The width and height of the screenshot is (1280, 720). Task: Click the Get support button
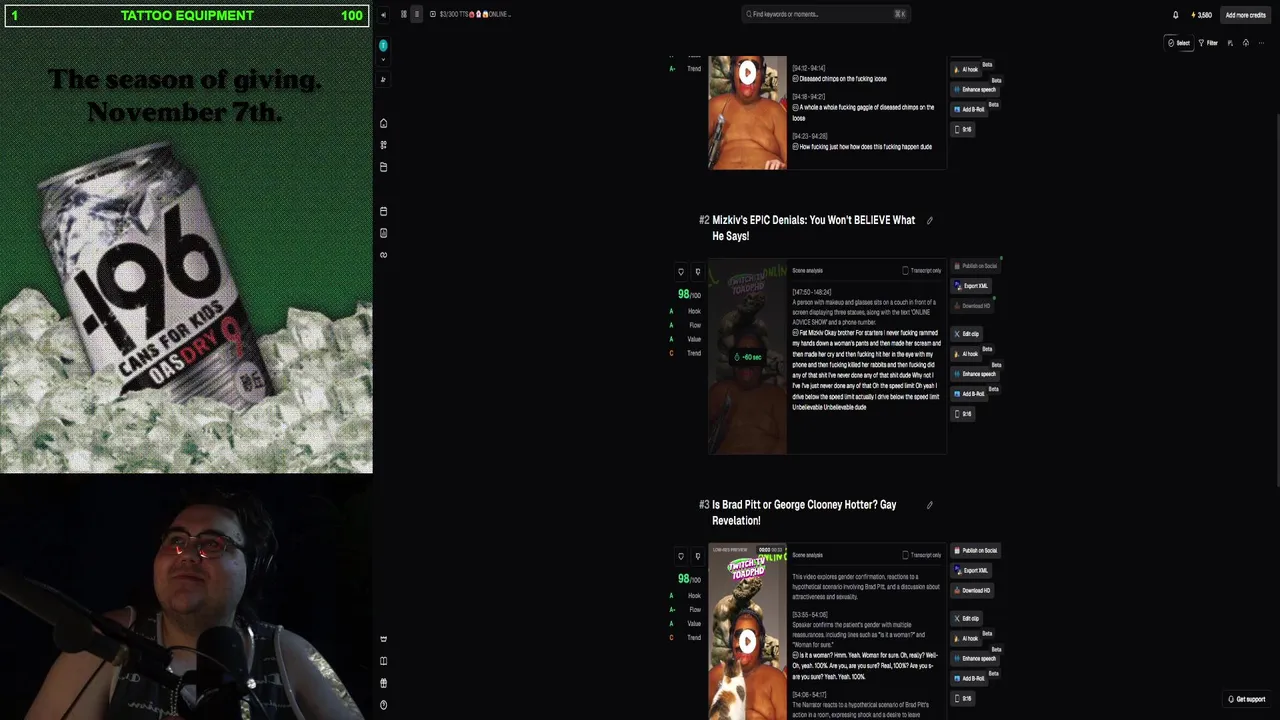tap(1247, 699)
